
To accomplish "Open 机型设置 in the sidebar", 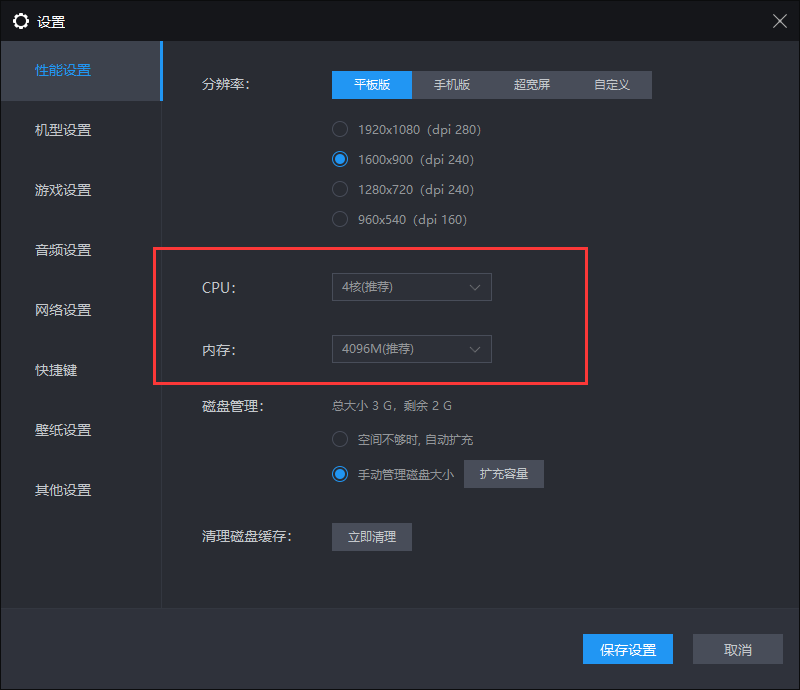I will [63, 130].
